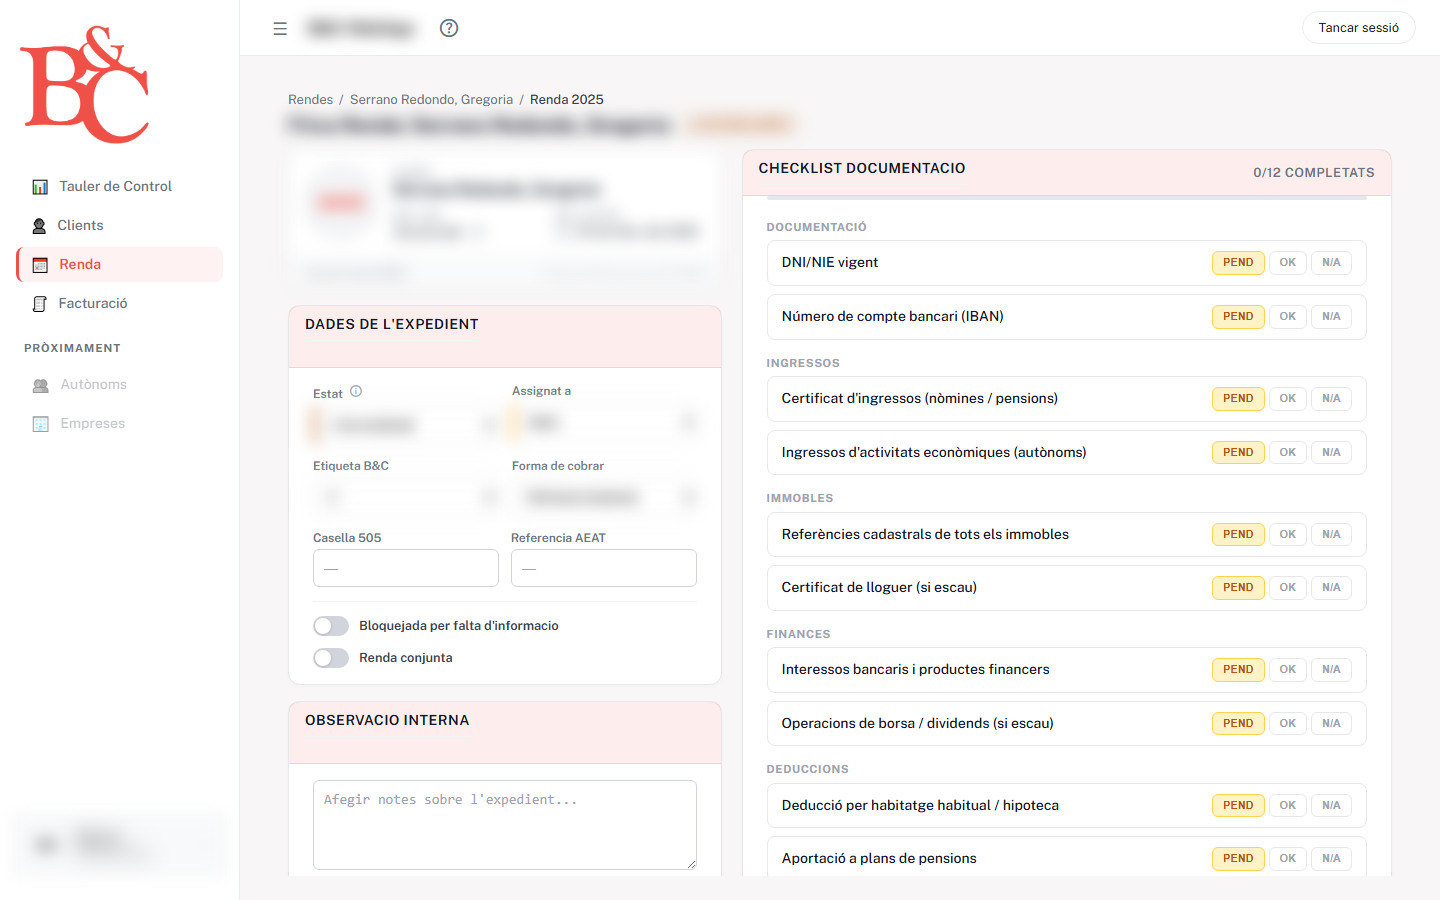Open the Serrano Redondo, Gregoria breadcrumb link

click(432, 99)
